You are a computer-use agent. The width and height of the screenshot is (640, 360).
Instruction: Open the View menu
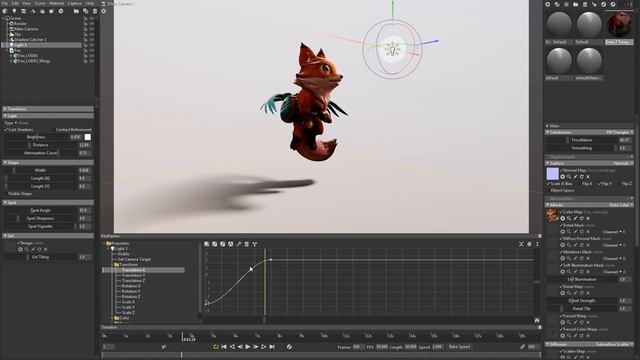pos(27,3)
